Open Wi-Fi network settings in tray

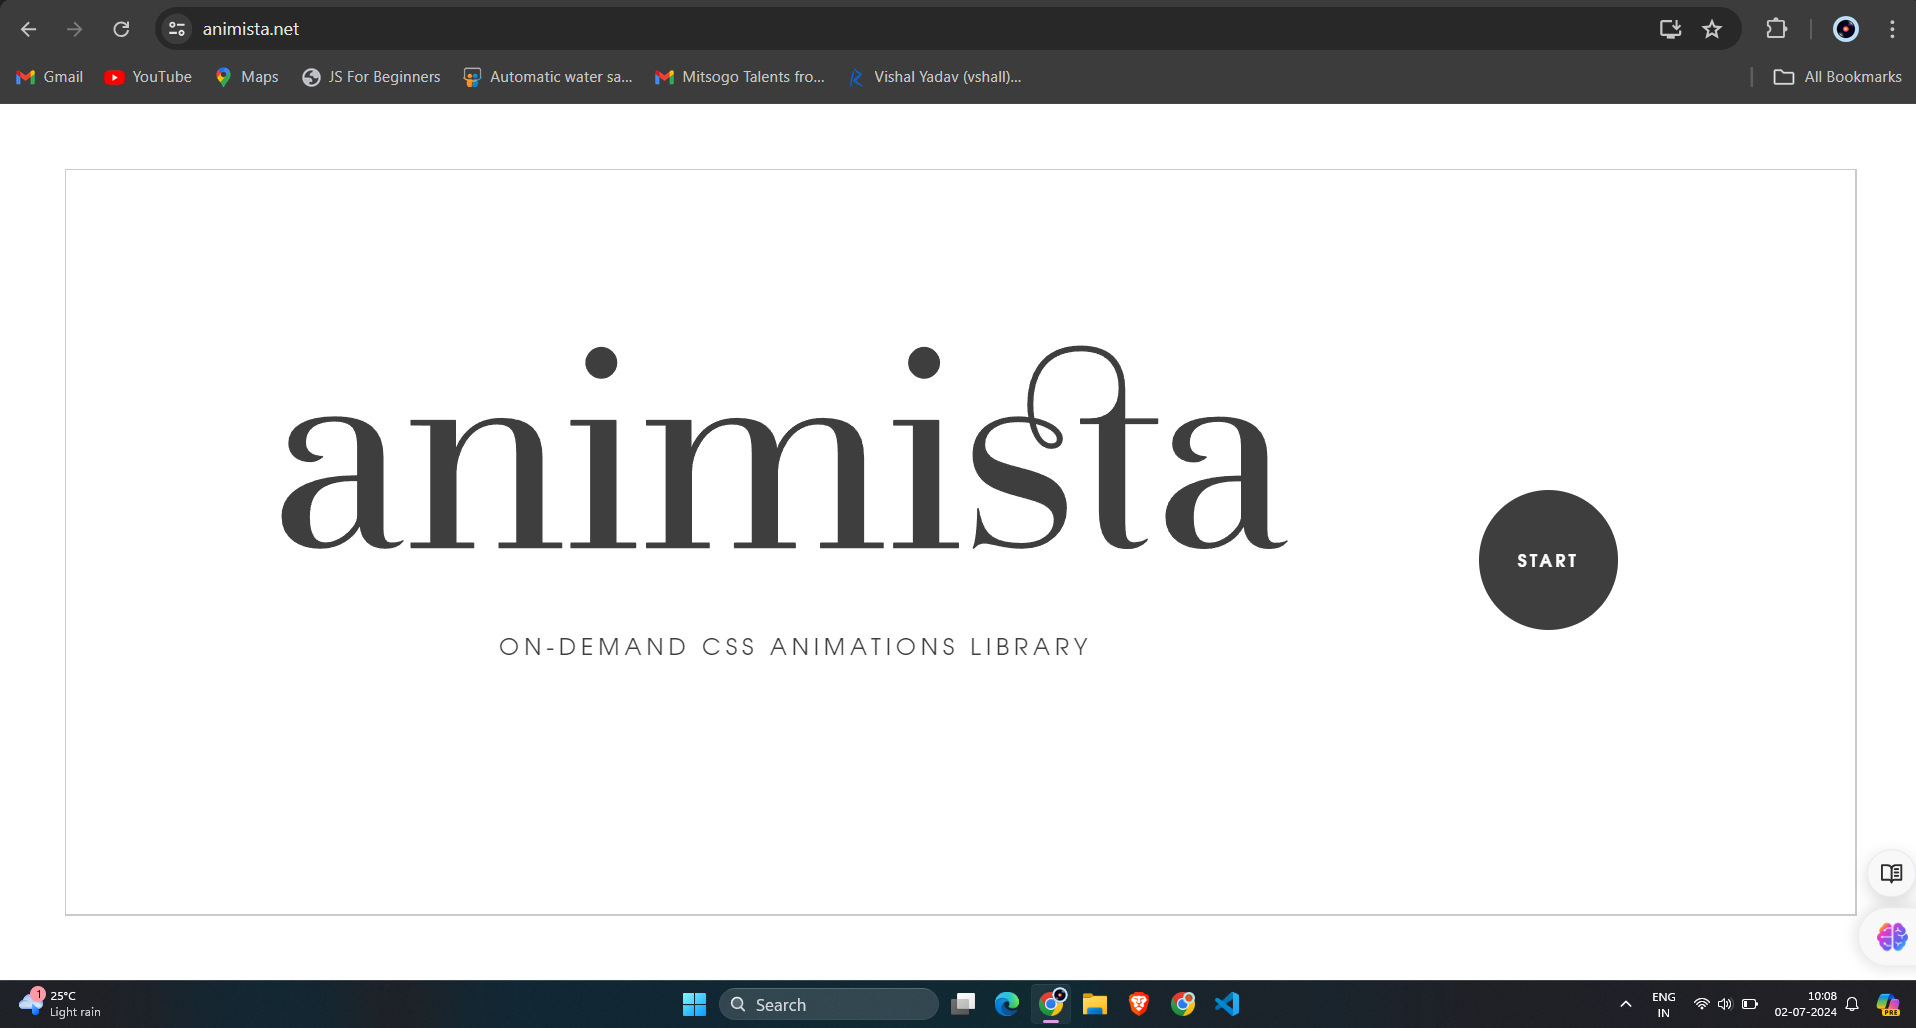point(1701,1004)
